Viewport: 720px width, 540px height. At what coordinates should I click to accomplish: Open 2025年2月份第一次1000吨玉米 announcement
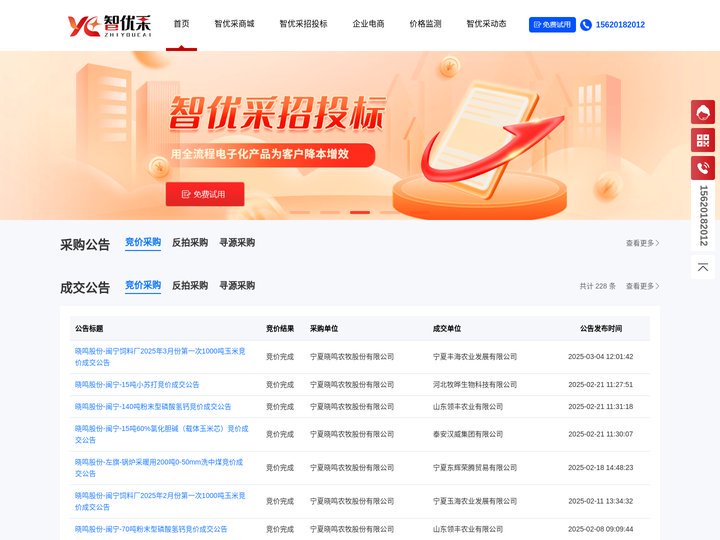(160, 501)
